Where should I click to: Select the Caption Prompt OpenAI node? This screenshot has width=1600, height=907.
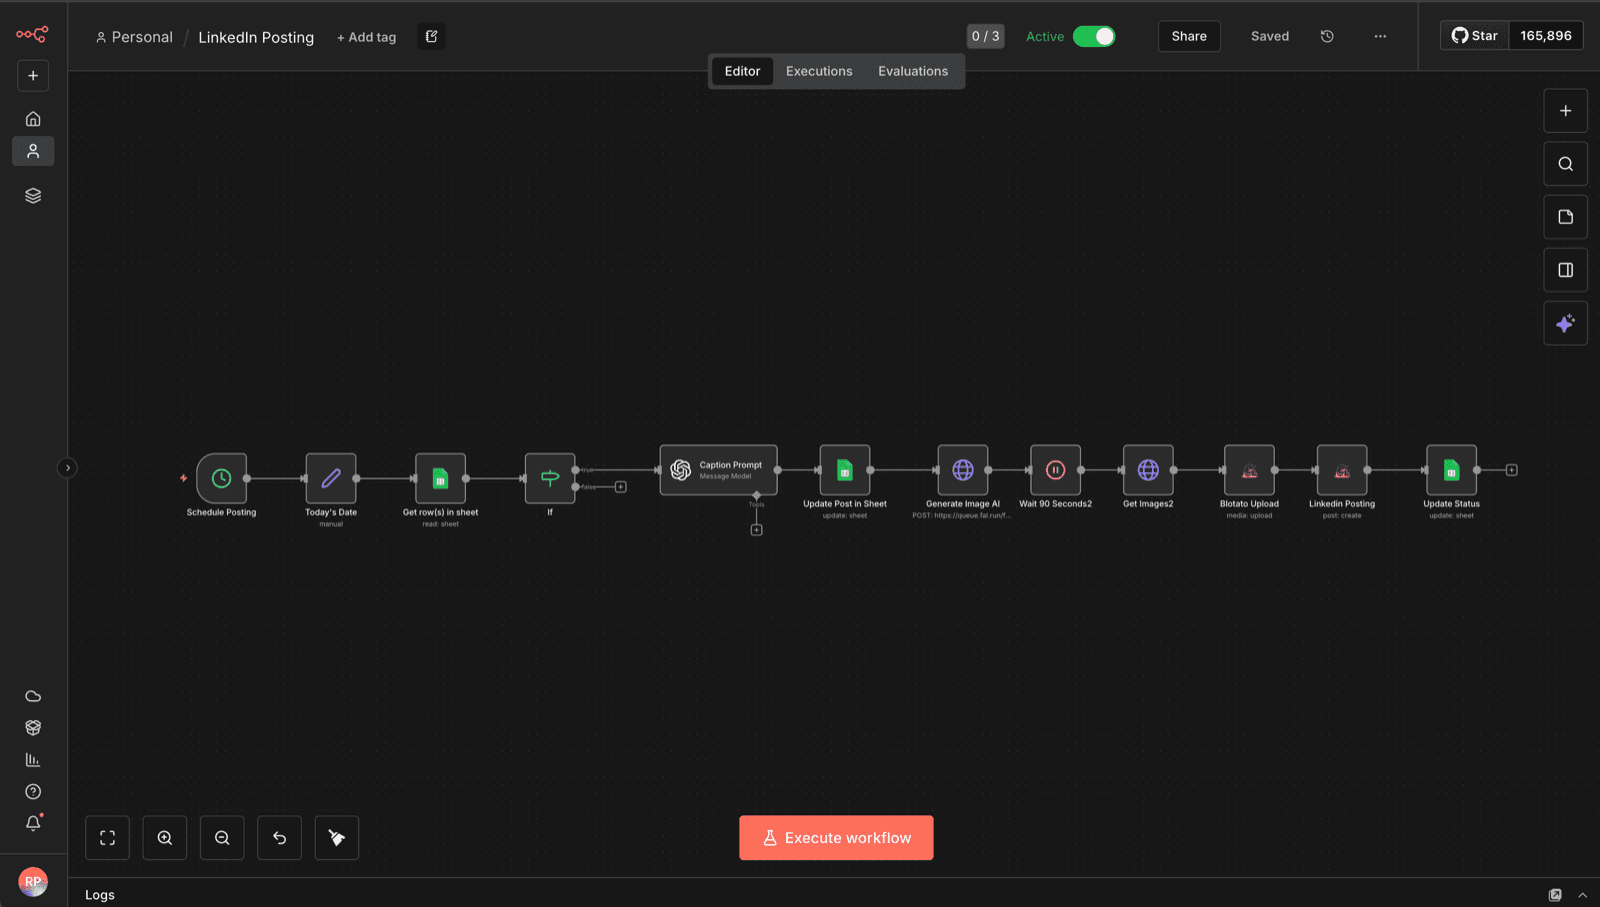(718, 470)
